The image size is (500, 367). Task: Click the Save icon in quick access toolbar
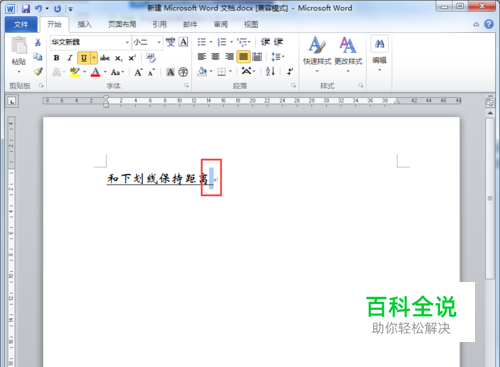coord(26,9)
